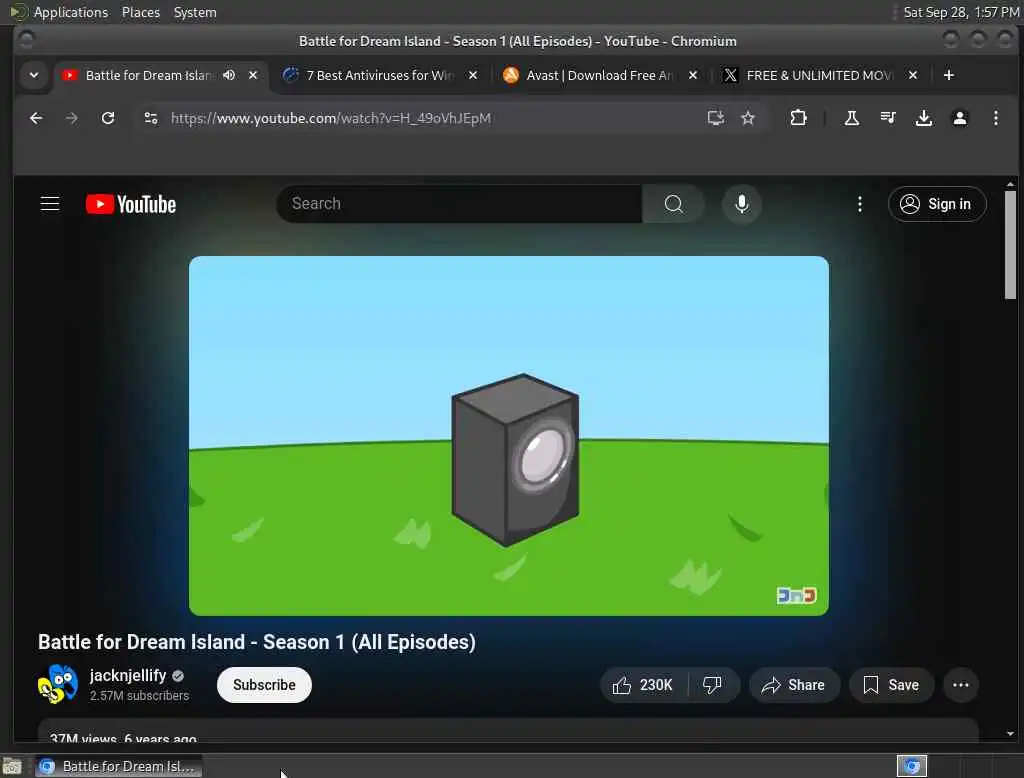Open the jacknjellify channel avatar

tap(57, 684)
